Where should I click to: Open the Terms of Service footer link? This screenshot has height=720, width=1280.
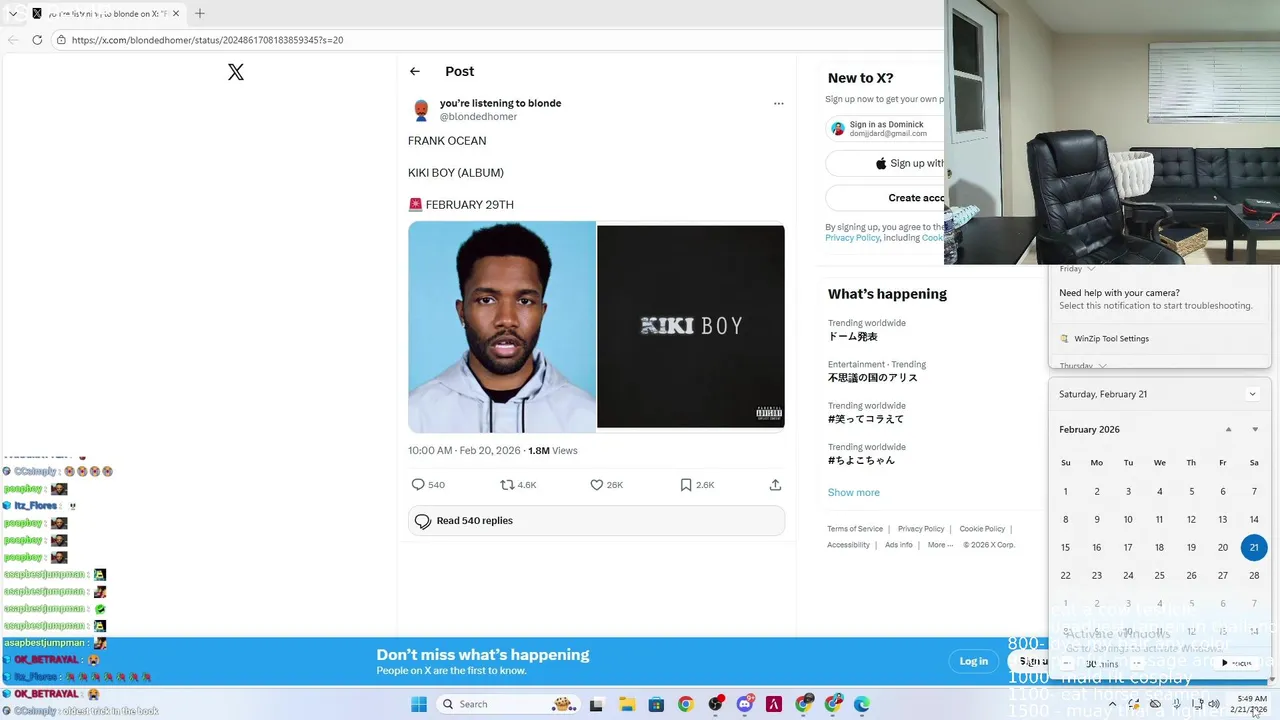pos(855,529)
